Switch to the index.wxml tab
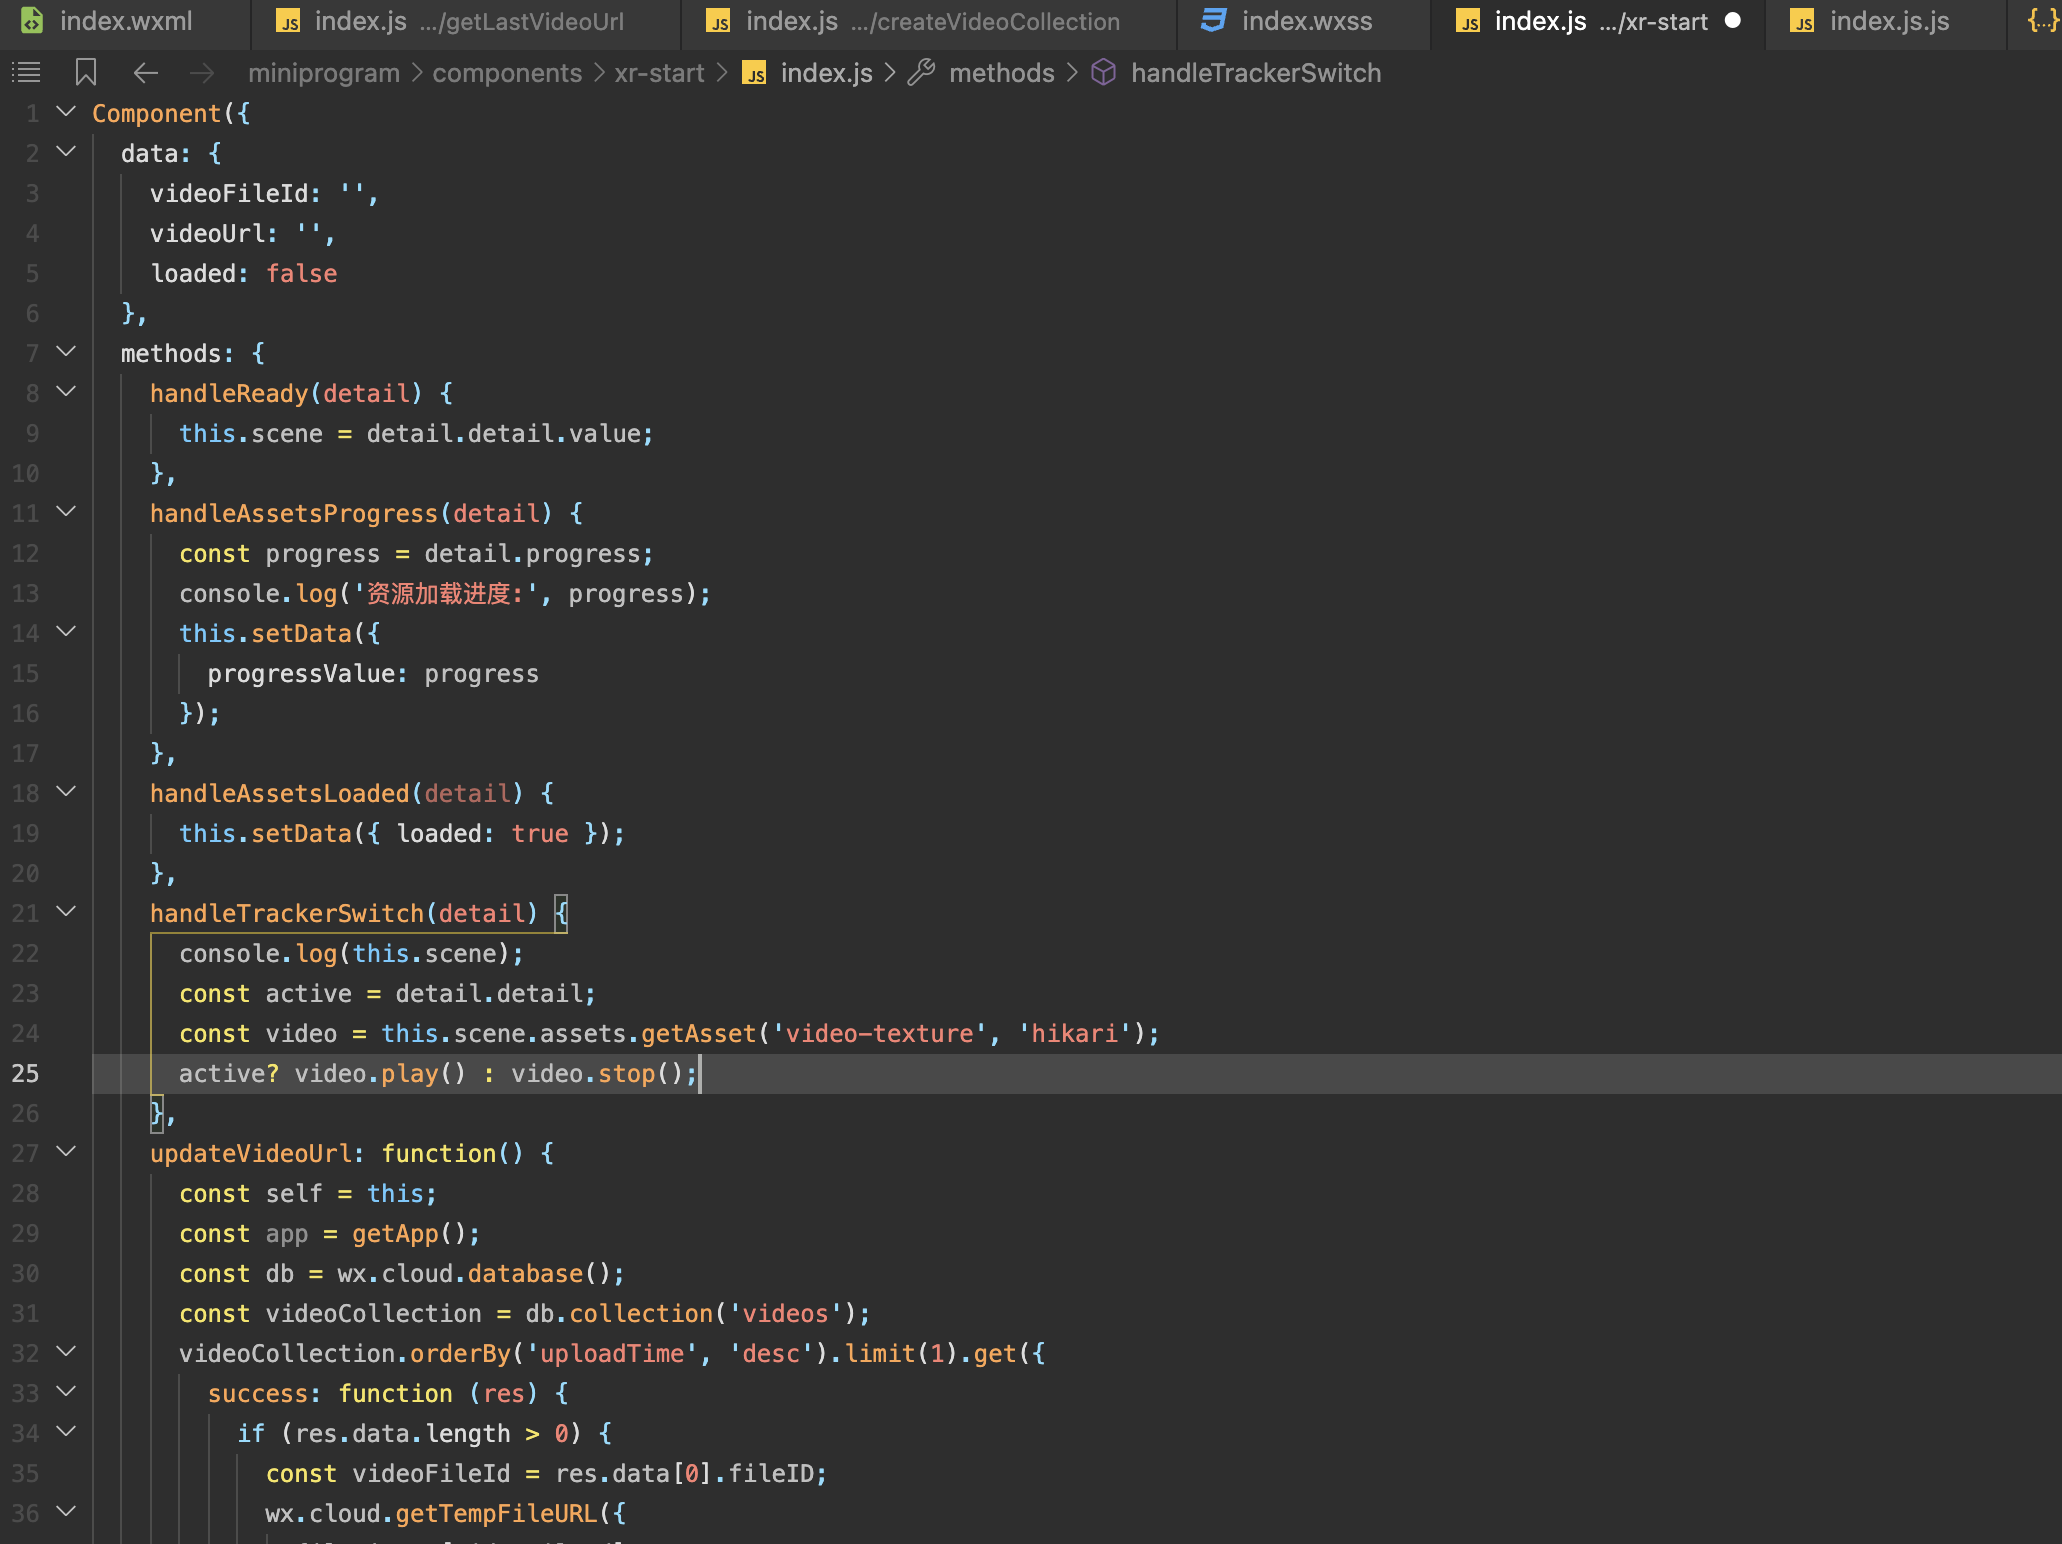The width and height of the screenshot is (2062, 1544). pyautogui.click(x=125, y=21)
